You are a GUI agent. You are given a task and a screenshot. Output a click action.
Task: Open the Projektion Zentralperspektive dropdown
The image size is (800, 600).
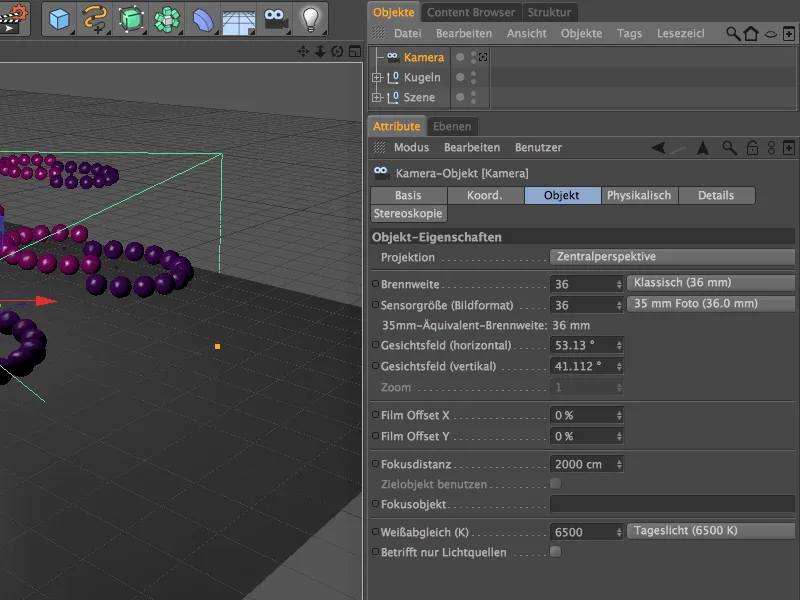coord(672,257)
